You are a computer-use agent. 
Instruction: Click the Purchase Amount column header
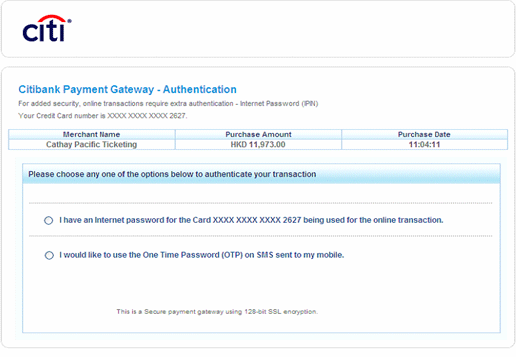pos(258,134)
